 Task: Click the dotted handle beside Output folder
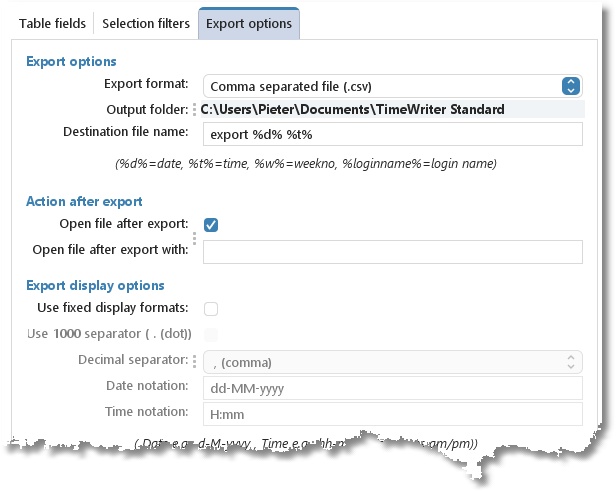point(194,109)
